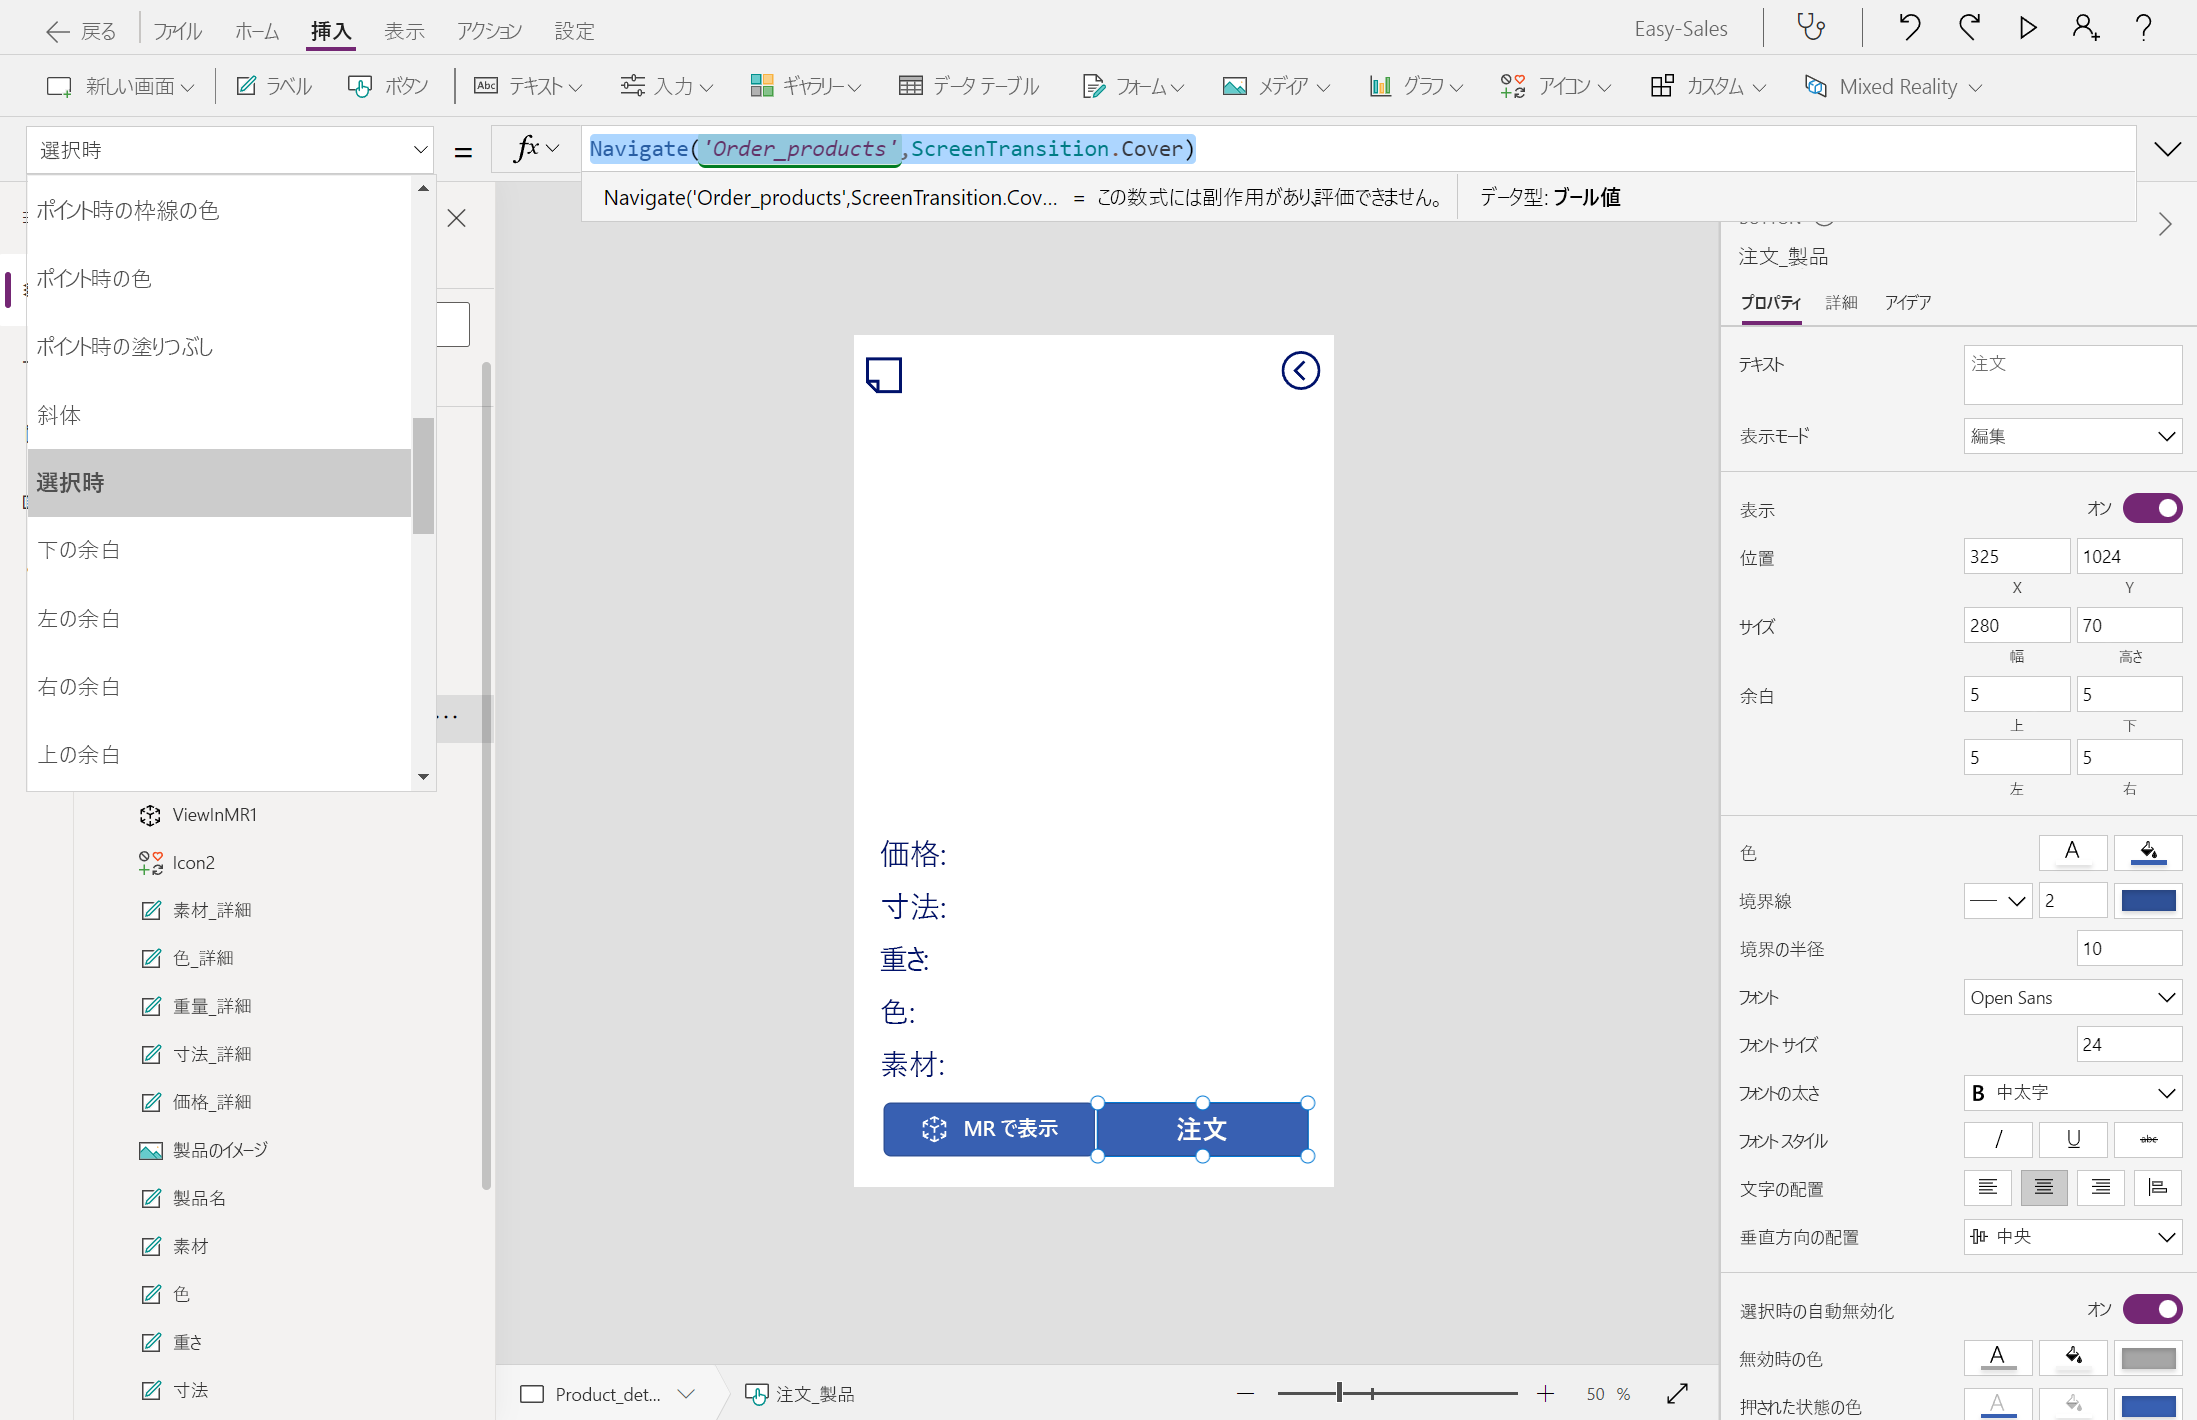Toggle 選択時の自動無効化 switch
This screenshot has width=2197, height=1420.
pyautogui.click(x=2152, y=1309)
